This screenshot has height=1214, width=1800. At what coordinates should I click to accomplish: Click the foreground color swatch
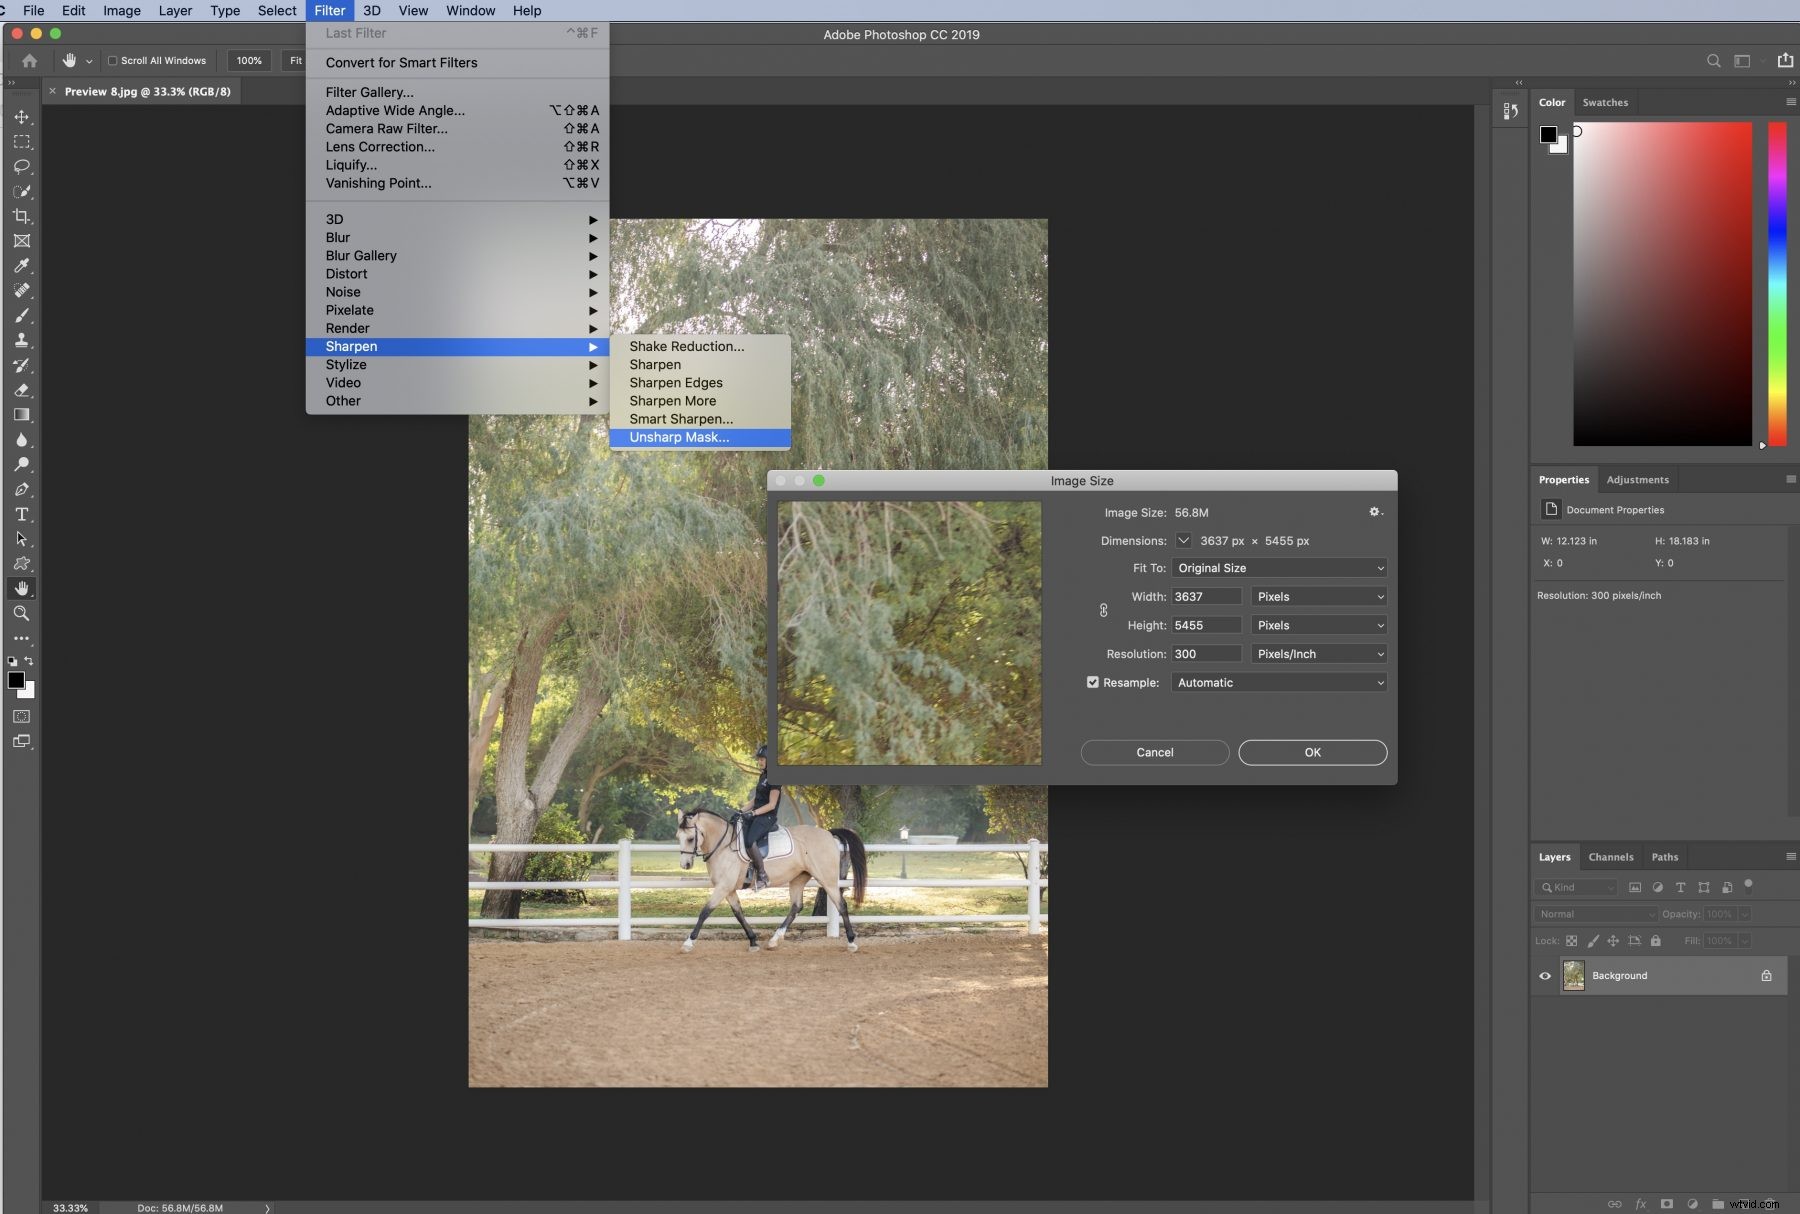pyautogui.click(x=16, y=680)
